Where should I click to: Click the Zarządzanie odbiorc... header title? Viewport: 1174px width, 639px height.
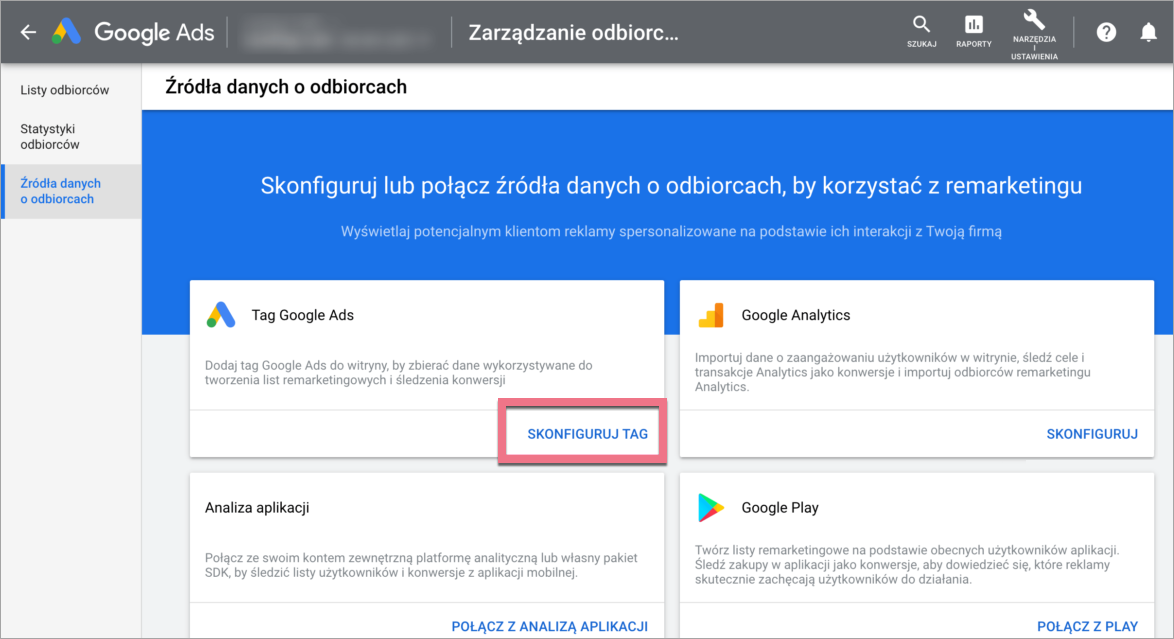point(573,32)
